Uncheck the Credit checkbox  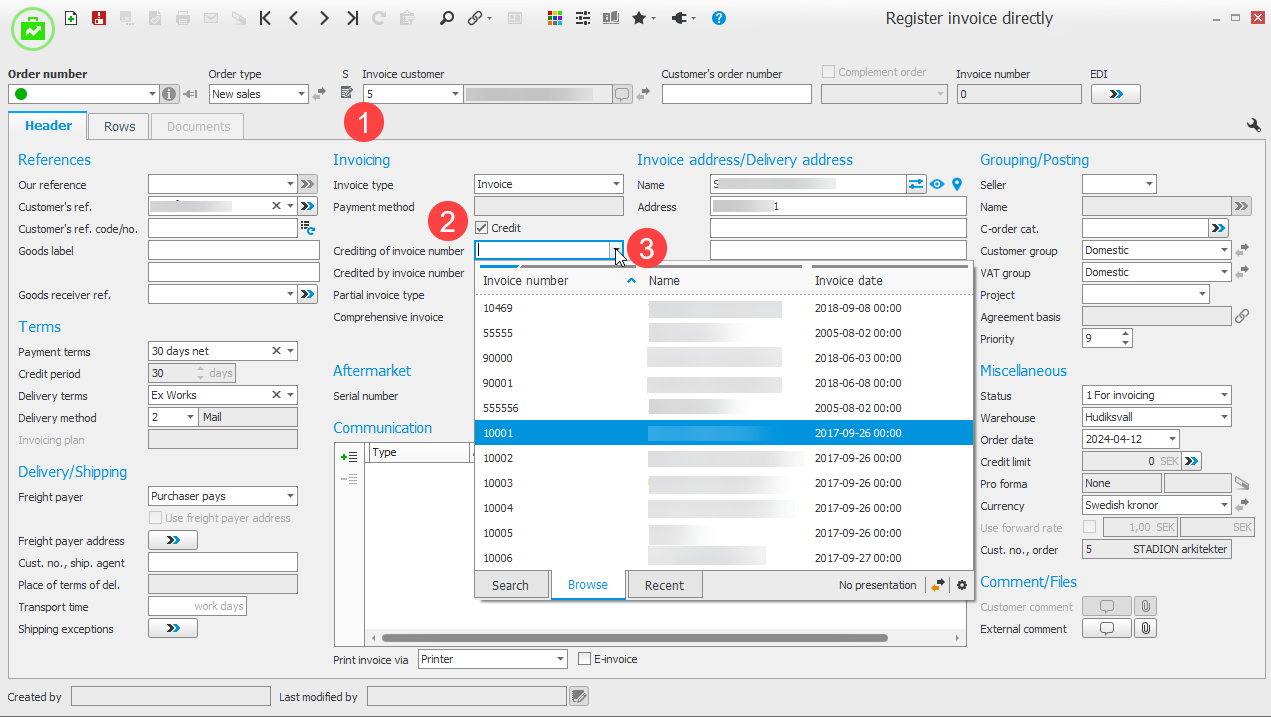tap(482, 228)
